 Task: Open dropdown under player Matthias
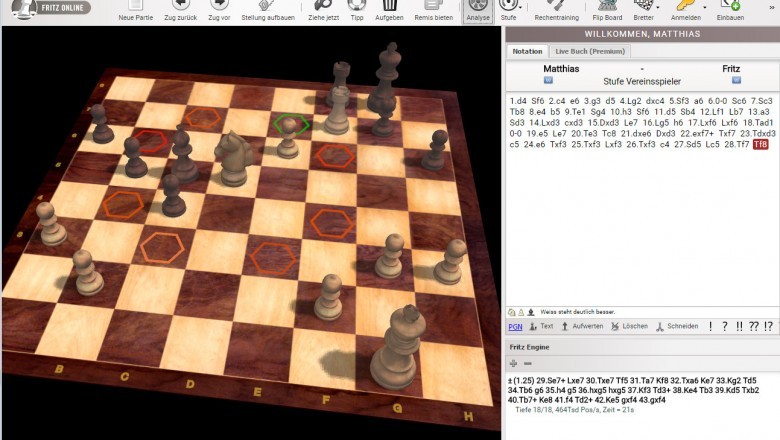click(548, 80)
